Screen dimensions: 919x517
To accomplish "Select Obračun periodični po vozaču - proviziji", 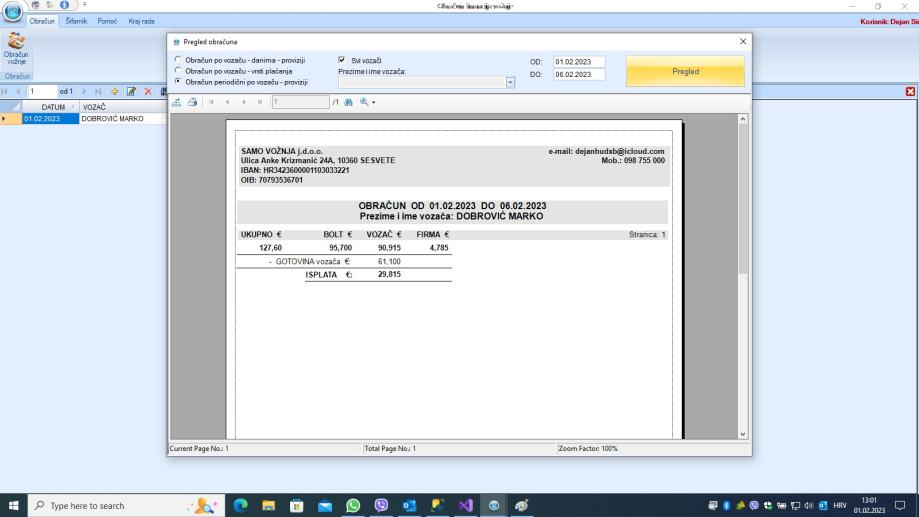I will (x=178, y=81).
